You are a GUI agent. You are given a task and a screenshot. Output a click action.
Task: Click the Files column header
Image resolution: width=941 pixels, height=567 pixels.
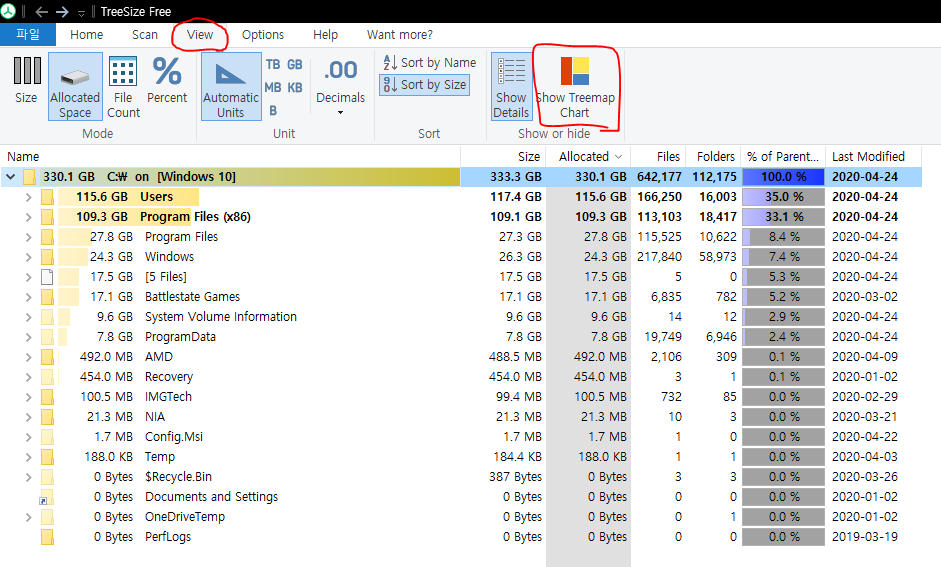658,157
